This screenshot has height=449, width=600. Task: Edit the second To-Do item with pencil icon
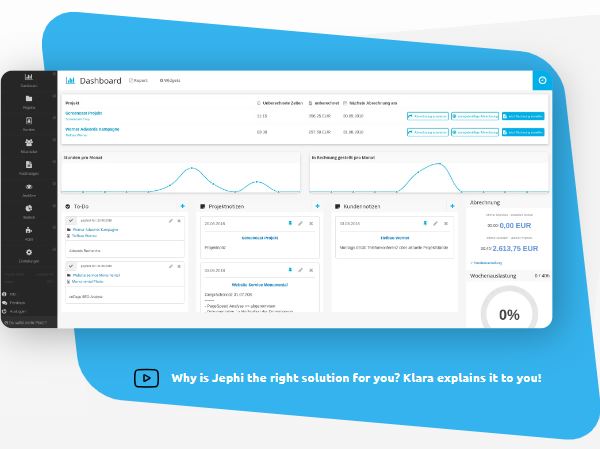[171, 266]
